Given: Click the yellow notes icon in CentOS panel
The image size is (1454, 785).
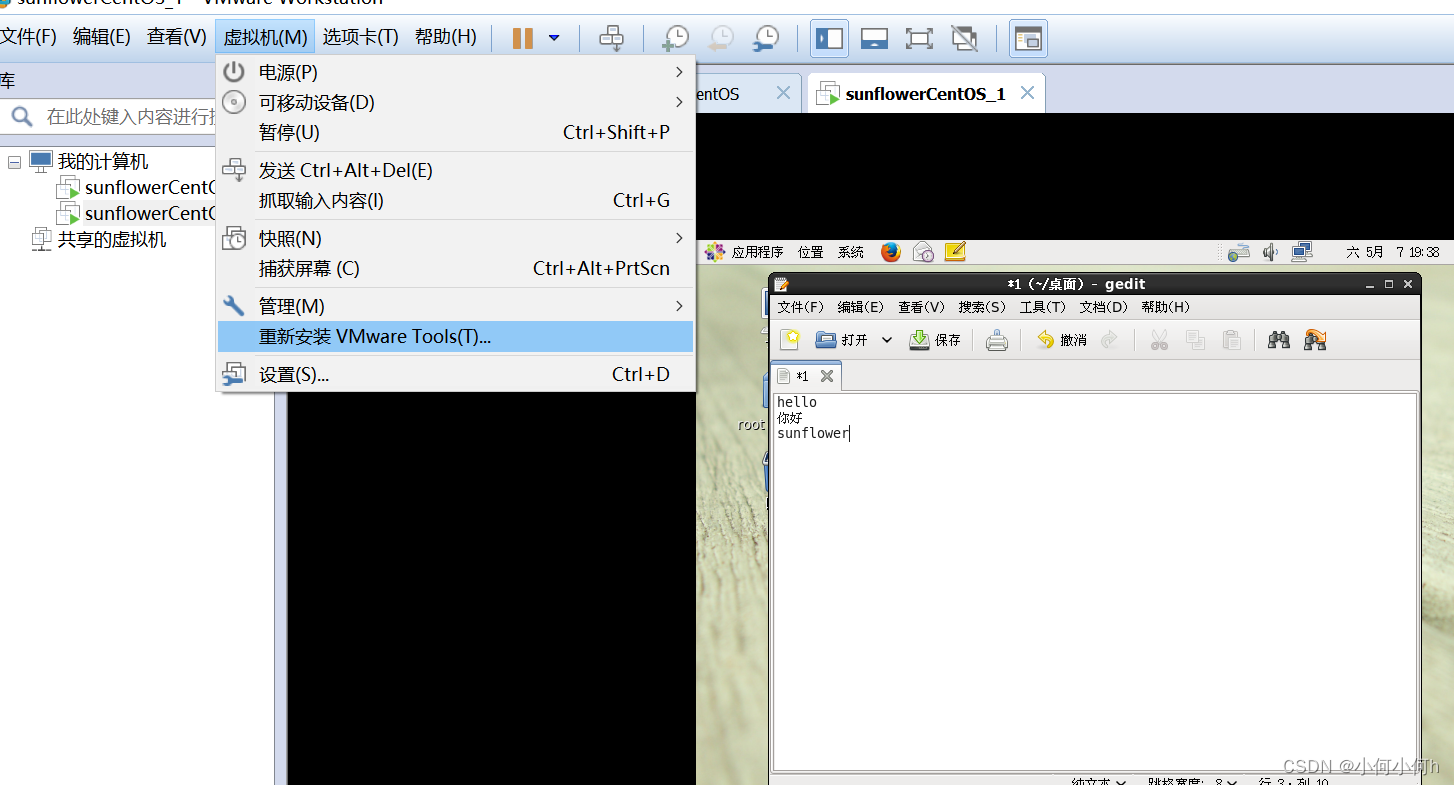Looking at the screenshot, I should (955, 252).
